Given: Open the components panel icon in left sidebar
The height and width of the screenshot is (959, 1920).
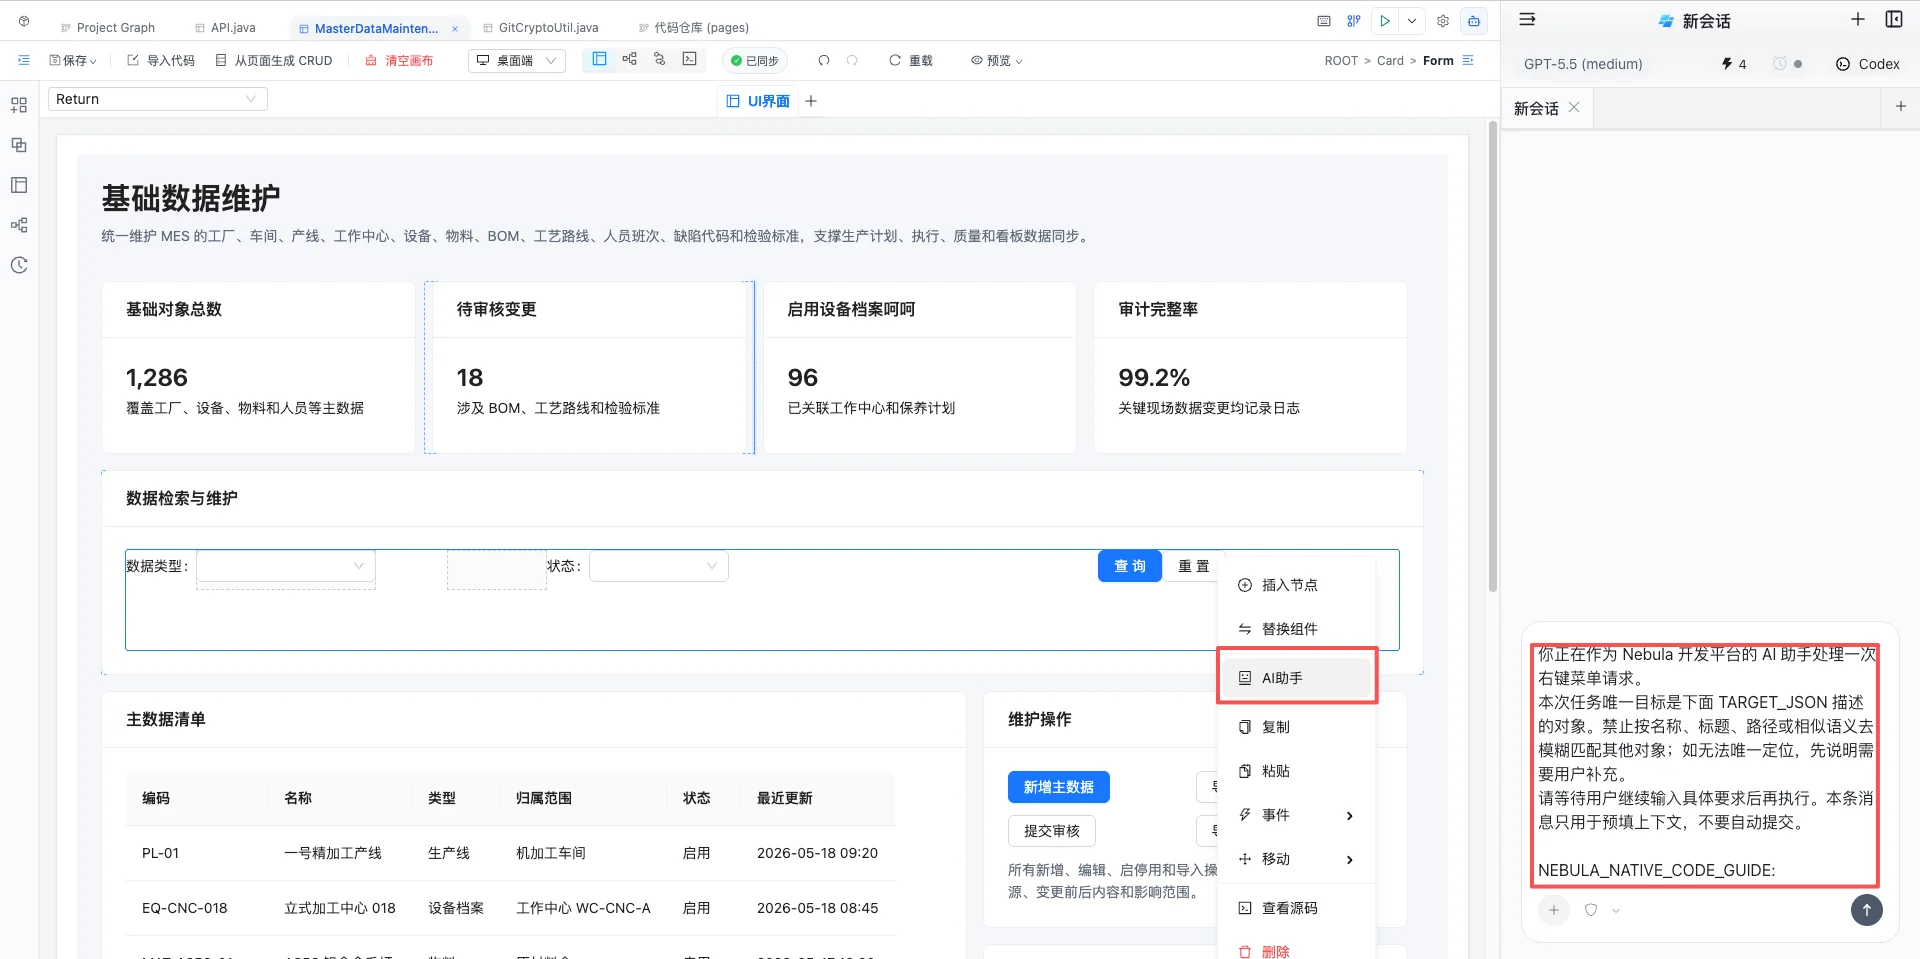Looking at the screenshot, I should click(19, 105).
